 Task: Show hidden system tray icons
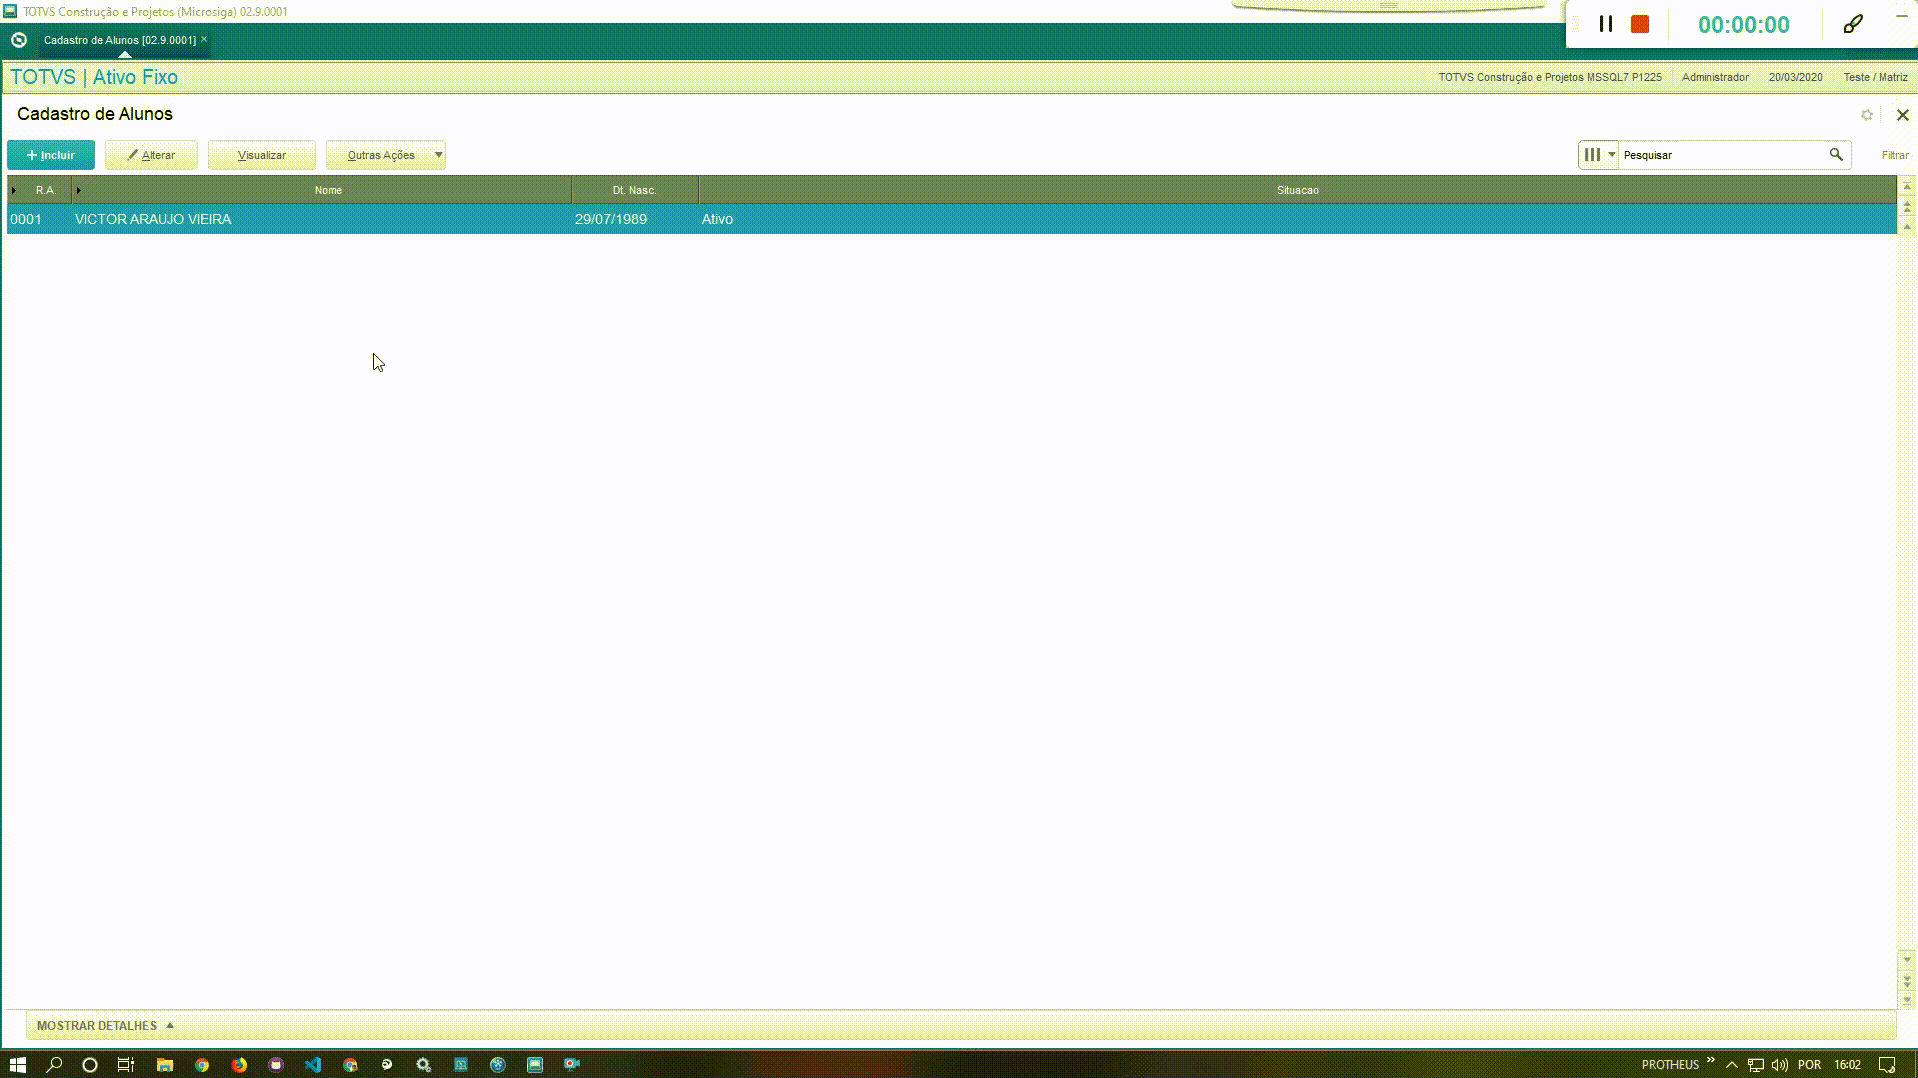(x=1732, y=1065)
